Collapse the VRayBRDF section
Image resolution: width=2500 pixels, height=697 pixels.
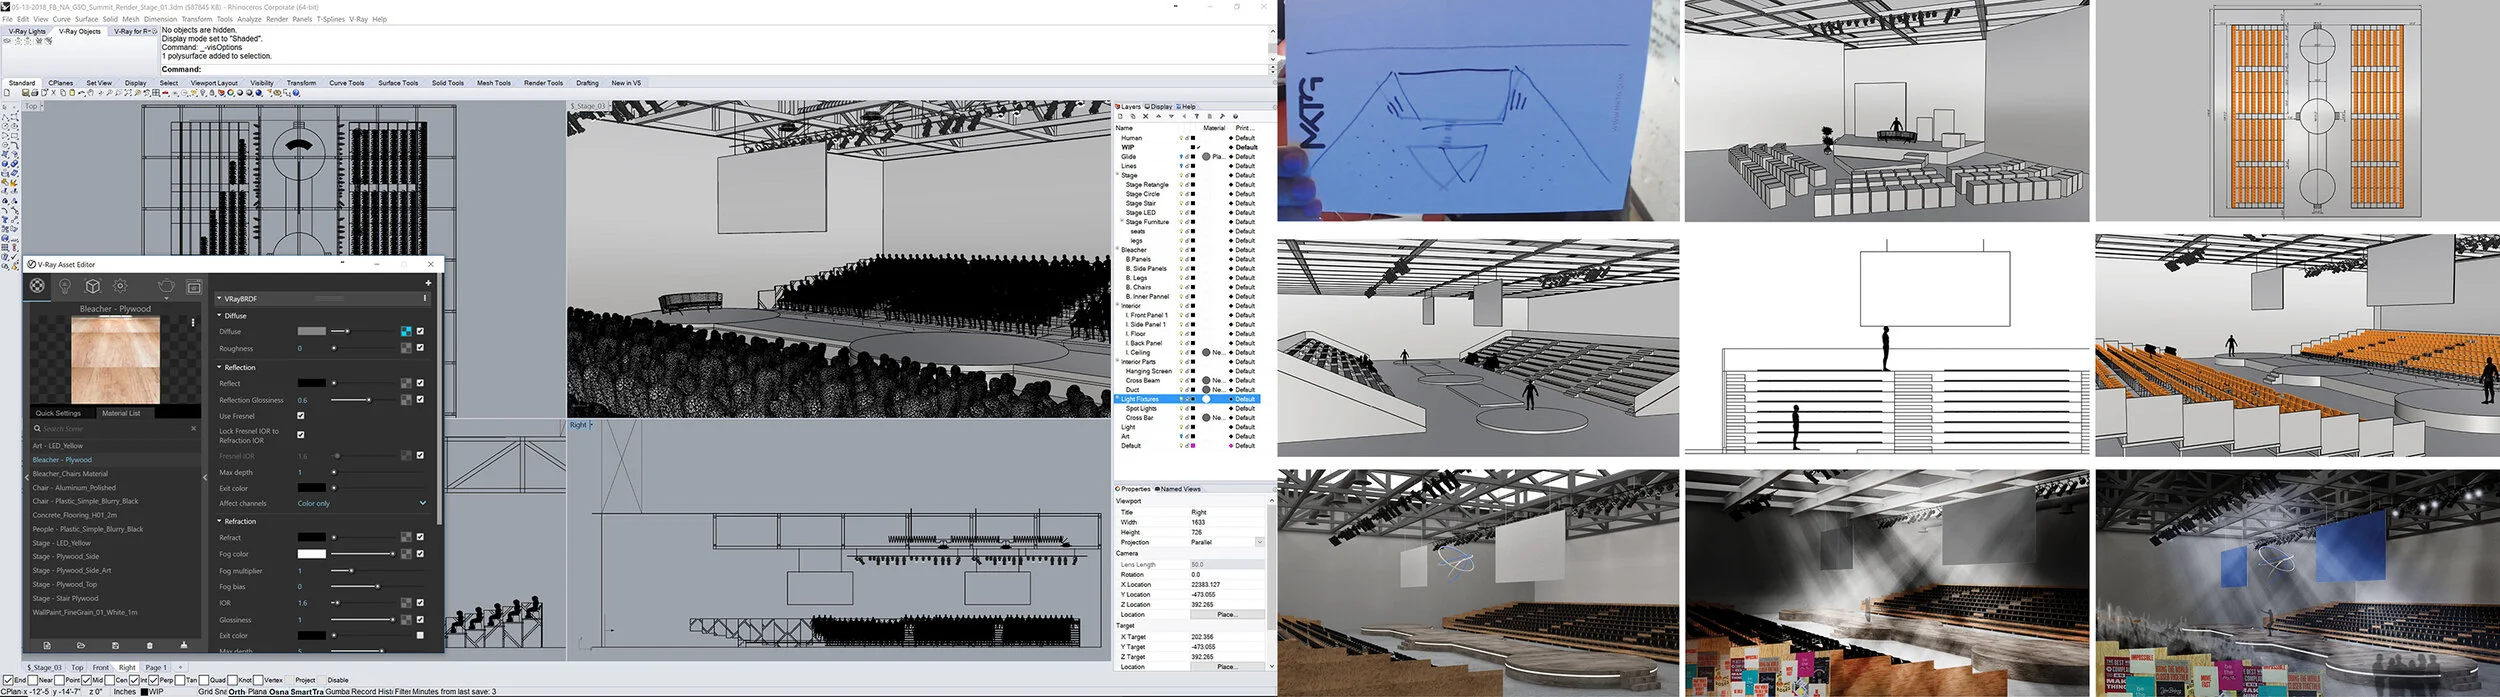tap(220, 299)
